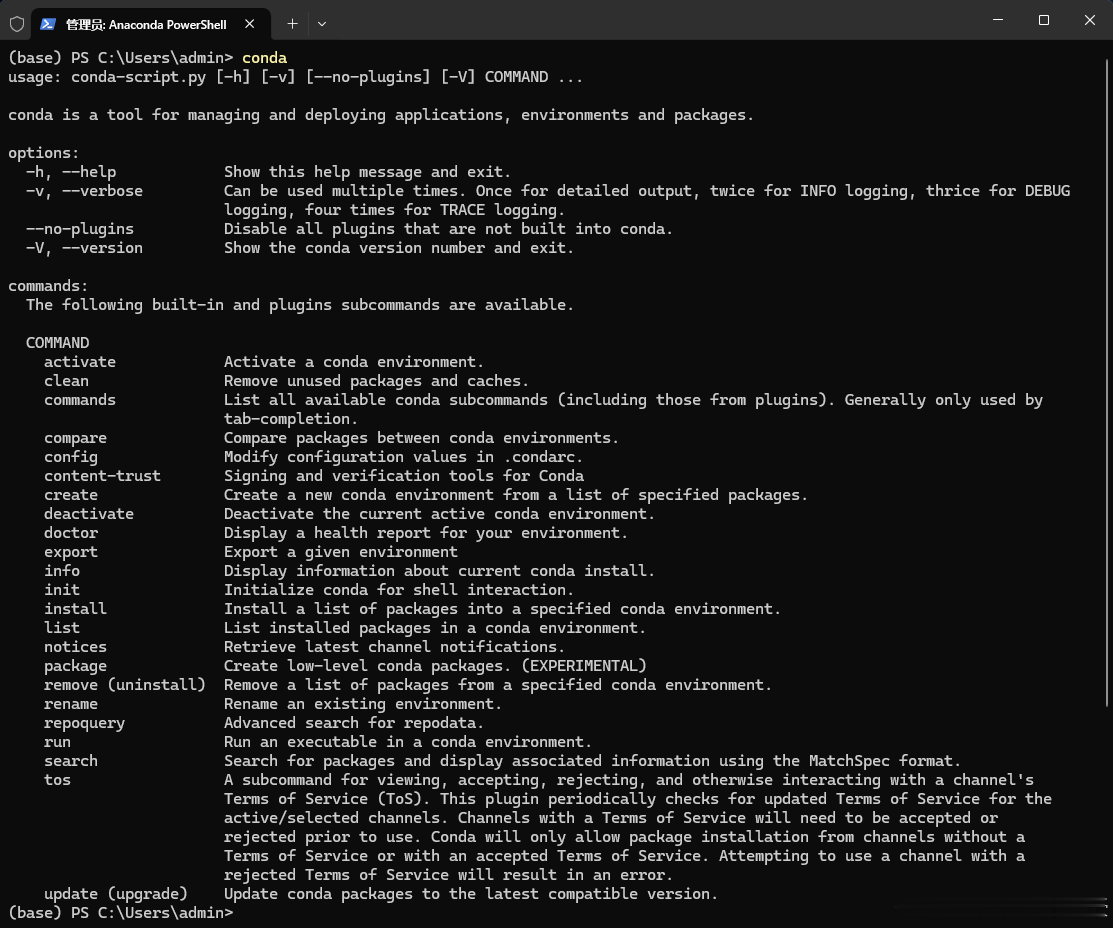The width and height of the screenshot is (1113, 928).
Task: Click the 'options:' heading
Action: tap(44, 153)
